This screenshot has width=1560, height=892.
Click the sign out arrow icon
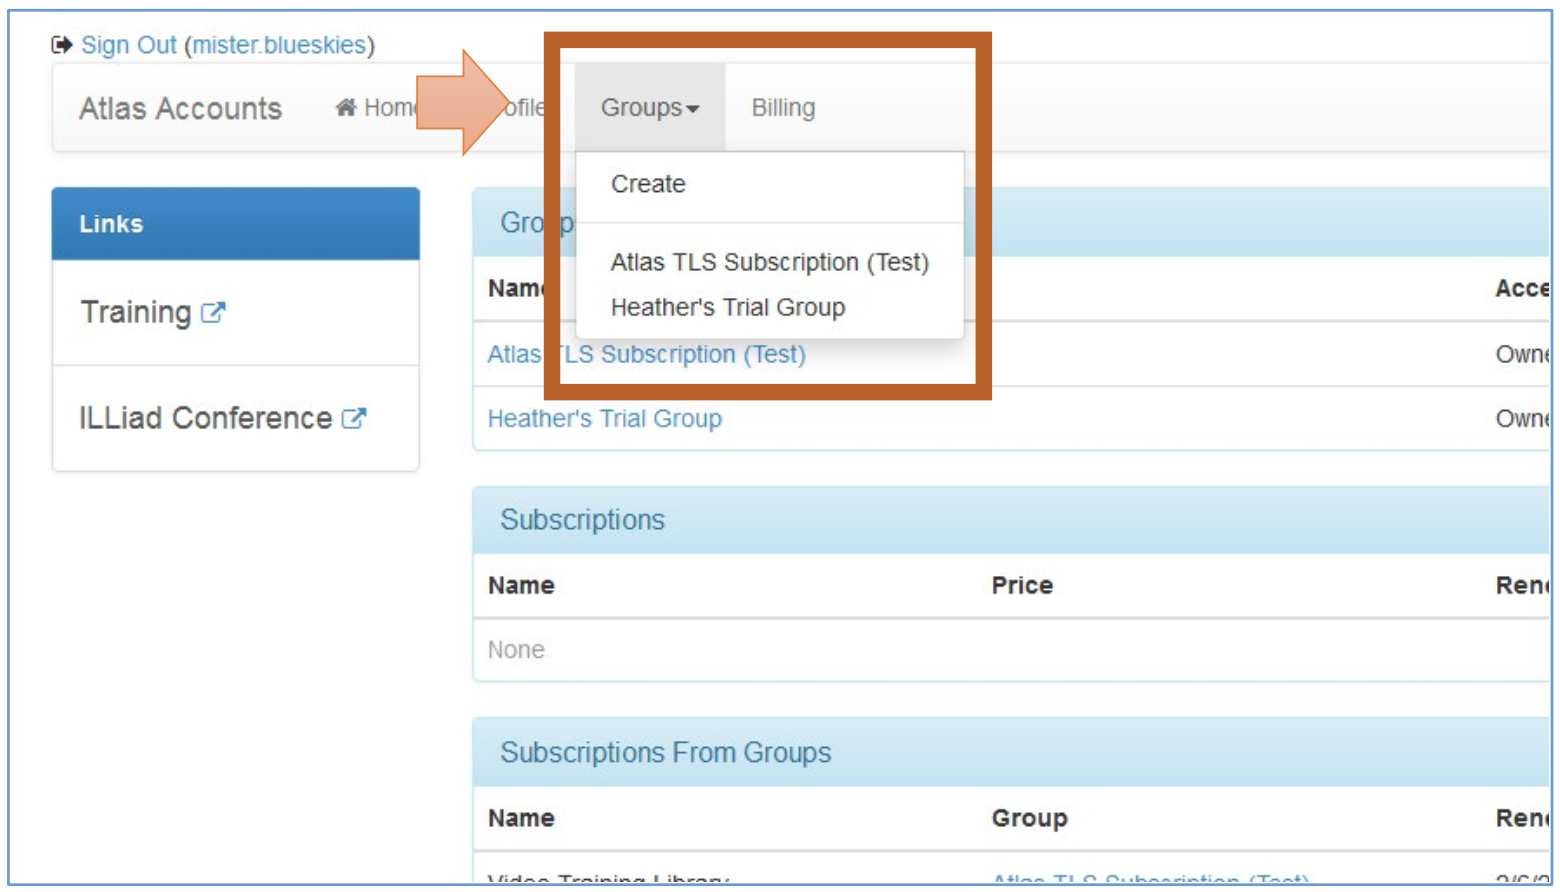(x=62, y=45)
